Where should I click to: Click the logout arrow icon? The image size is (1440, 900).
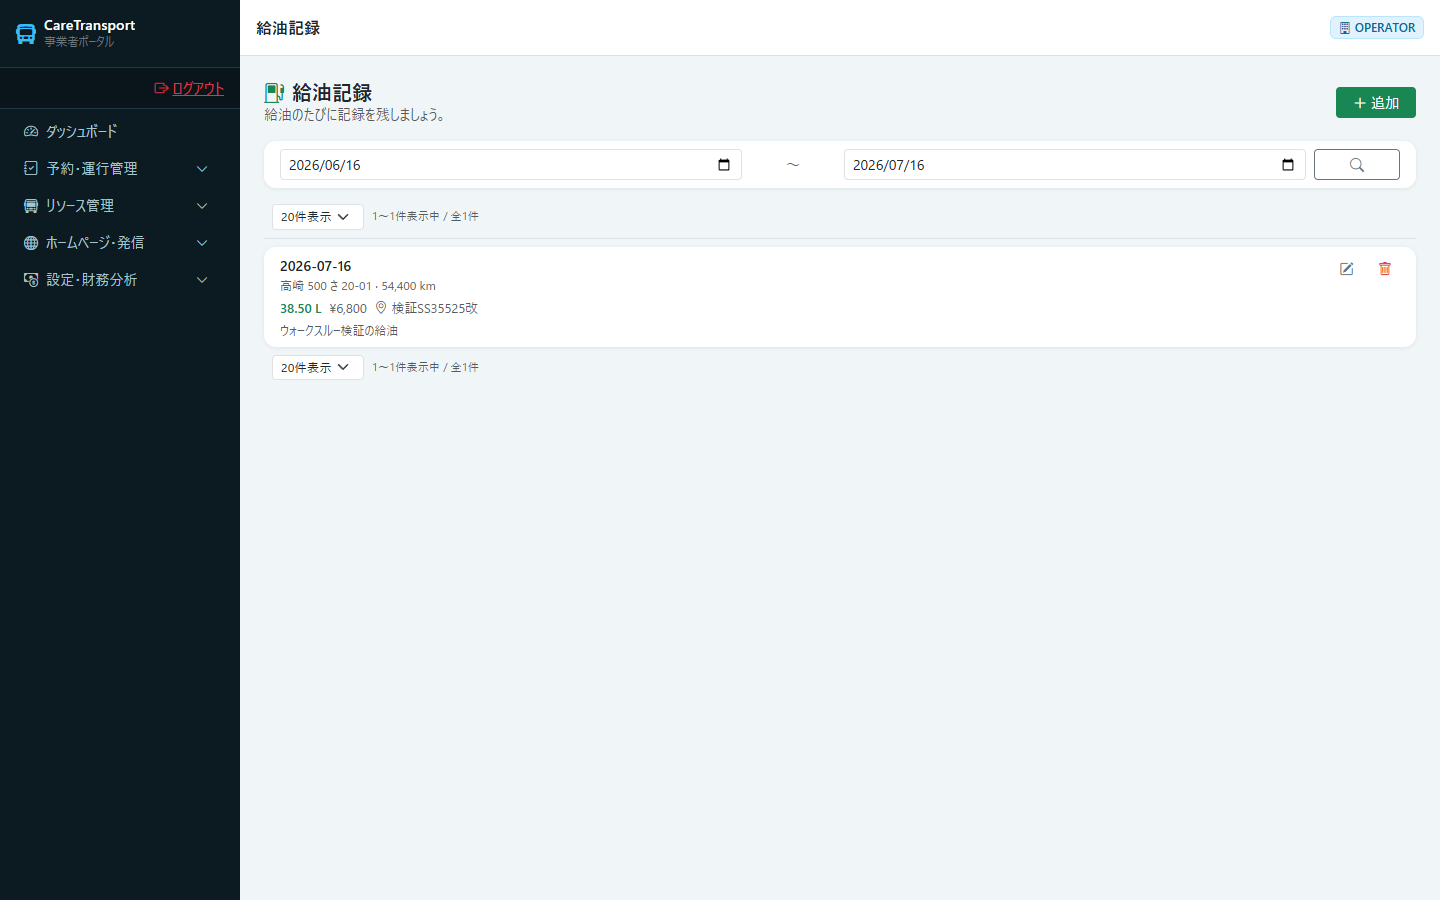click(161, 88)
